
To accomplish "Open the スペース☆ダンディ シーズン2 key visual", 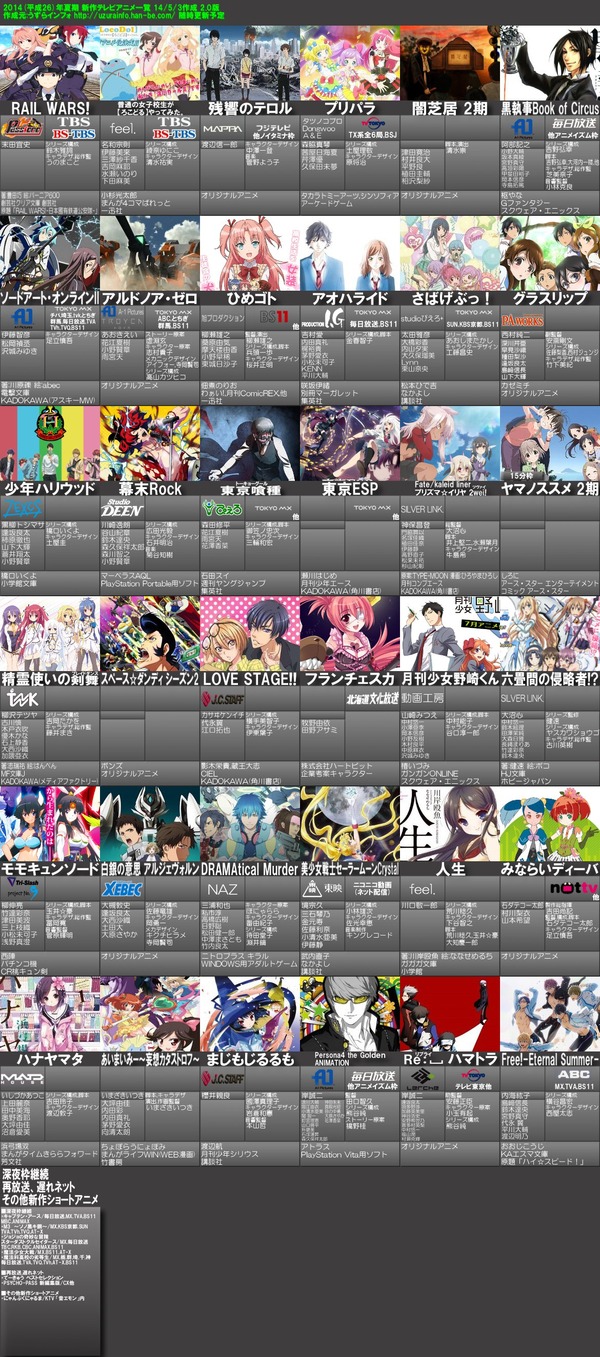I will [x=150, y=632].
